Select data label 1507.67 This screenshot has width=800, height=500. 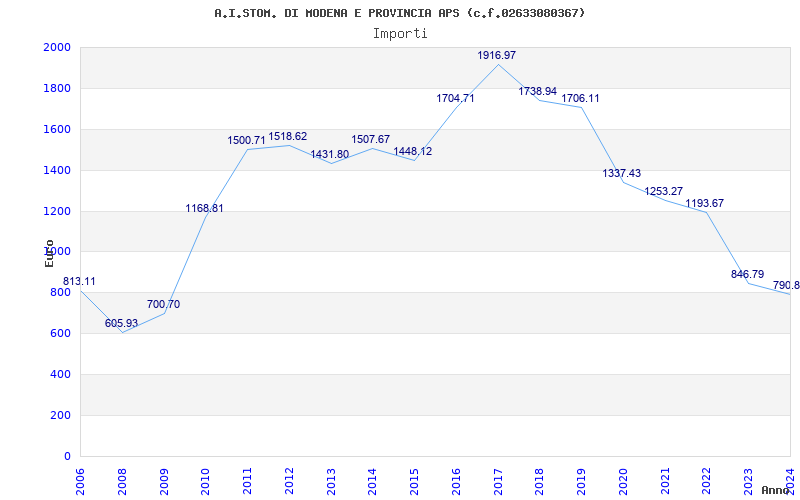pos(370,140)
